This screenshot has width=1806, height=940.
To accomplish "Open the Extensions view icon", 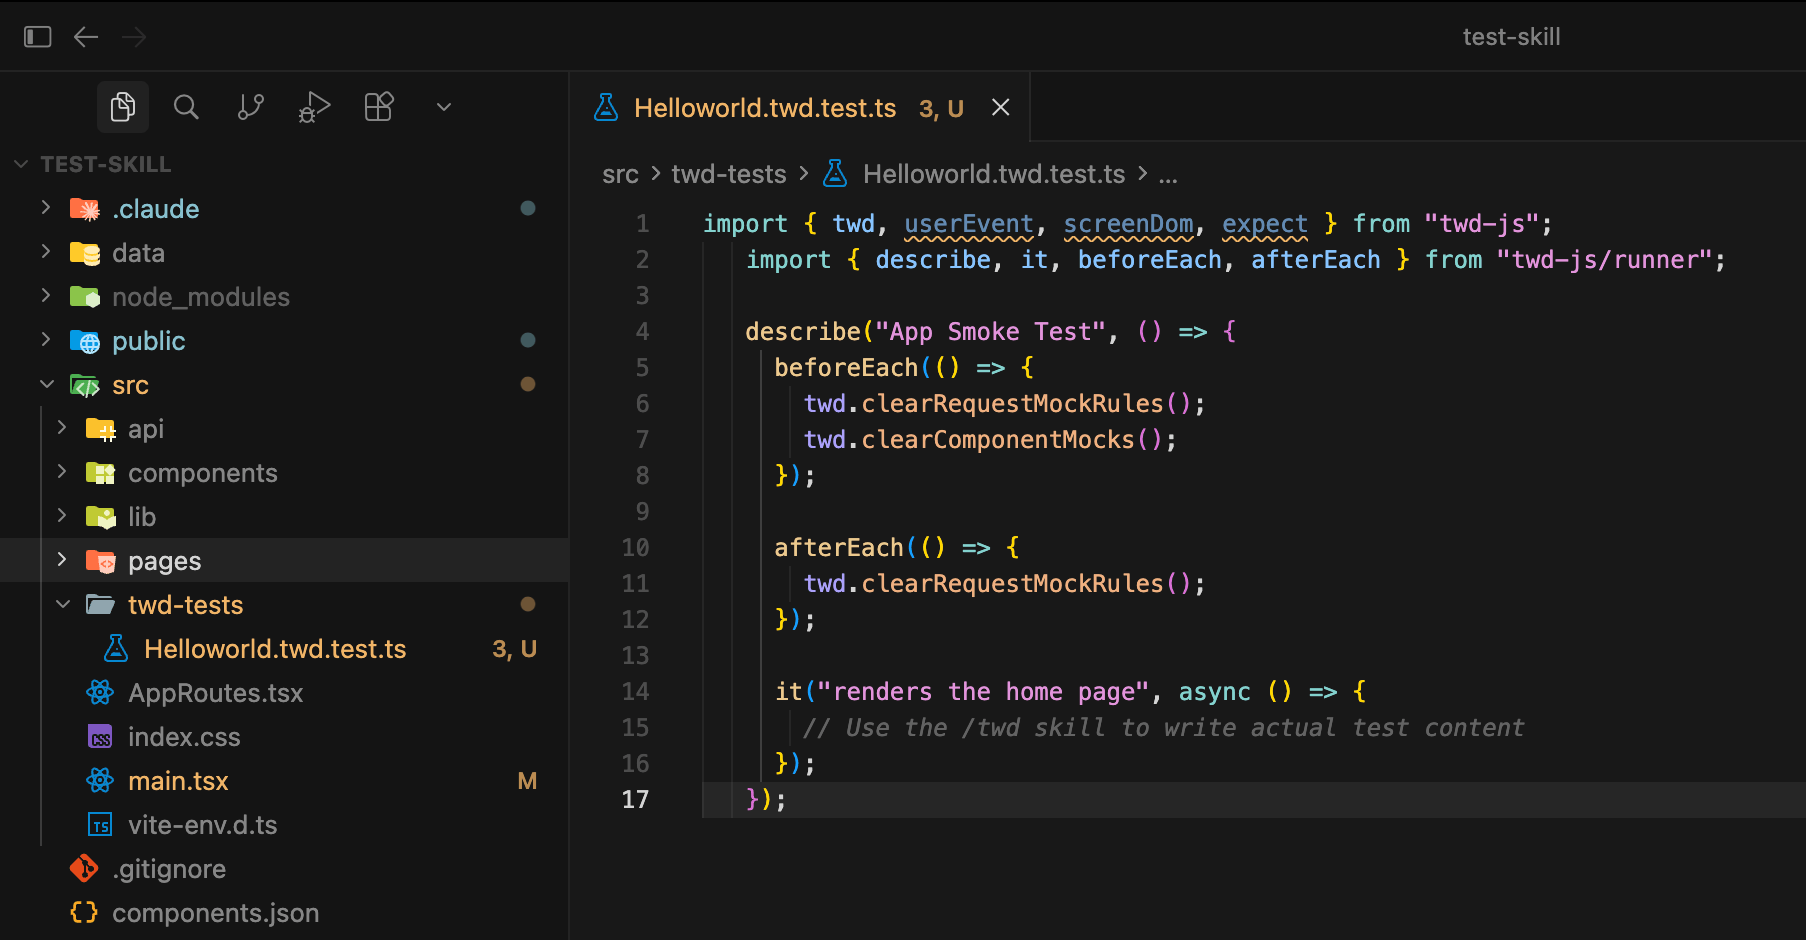I will [x=379, y=106].
